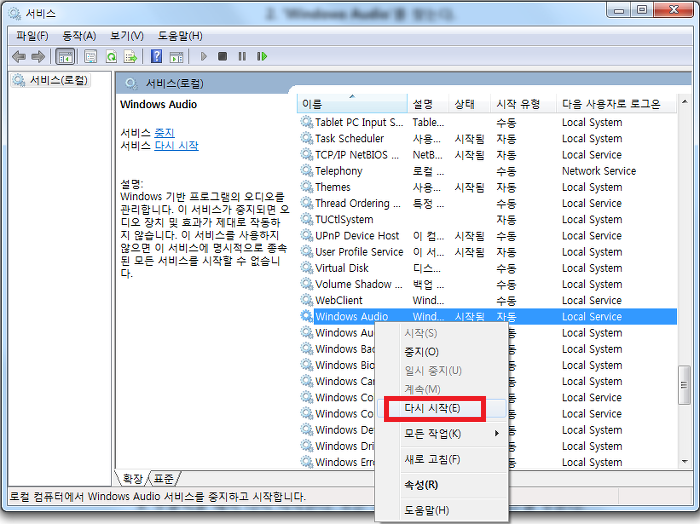This screenshot has width=700, height=524.
Task: Click the gear icon of Tablet PC Input row
Action: pyautogui.click(x=306, y=122)
